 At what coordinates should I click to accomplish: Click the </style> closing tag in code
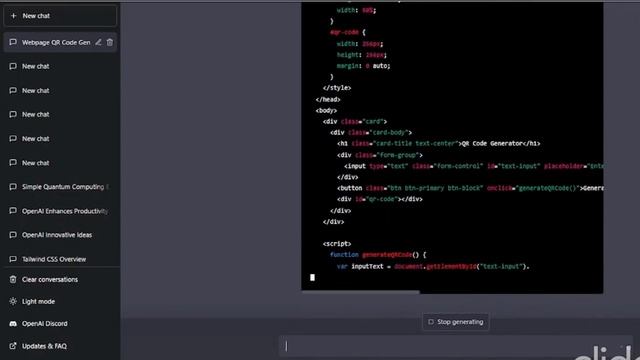[337, 88]
